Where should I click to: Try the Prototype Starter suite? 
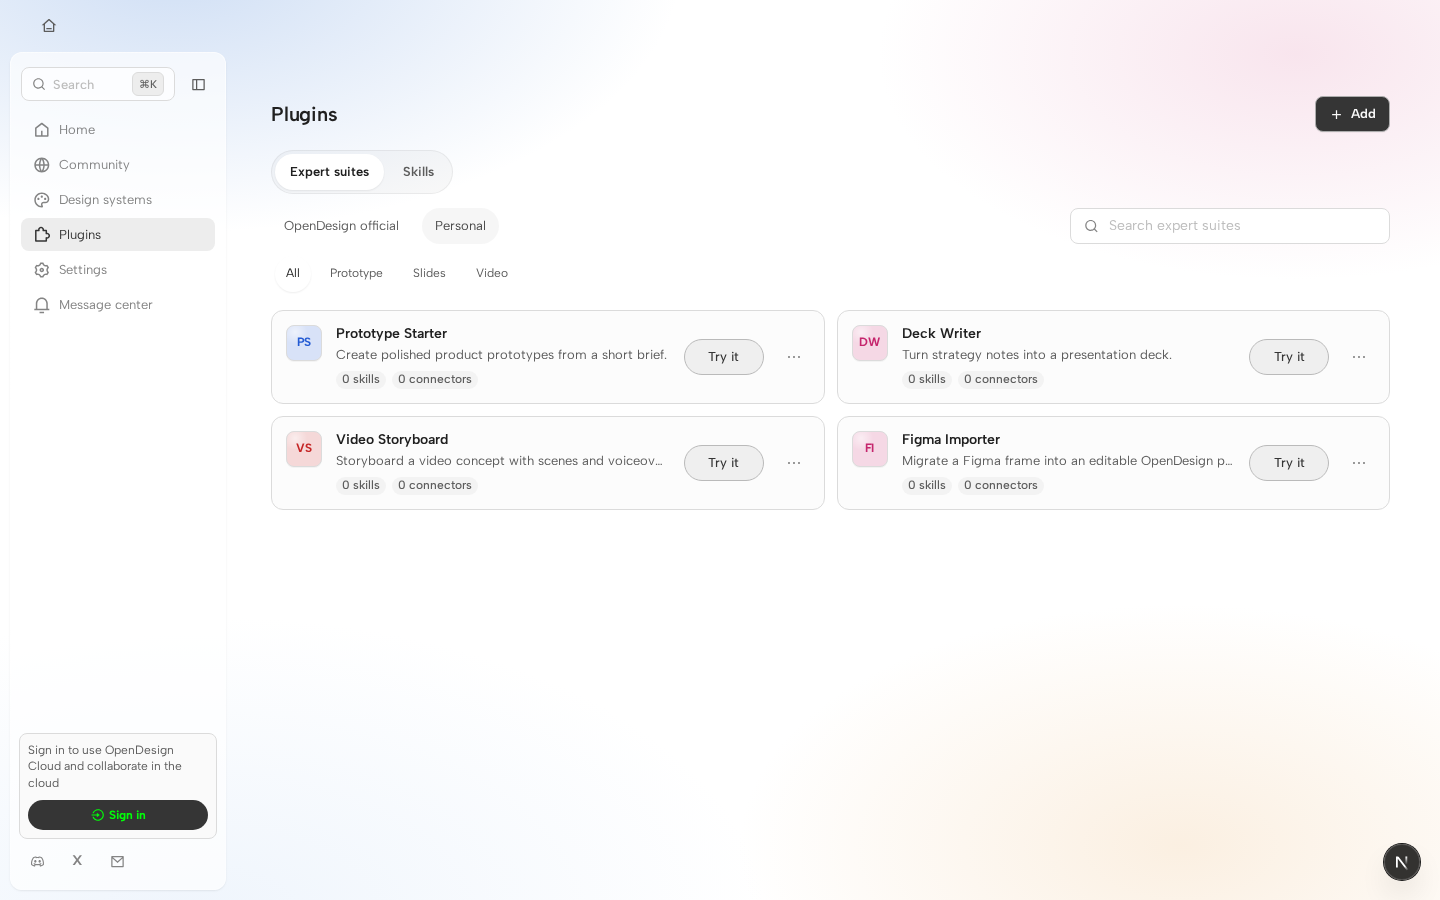click(x=724, y=357)
